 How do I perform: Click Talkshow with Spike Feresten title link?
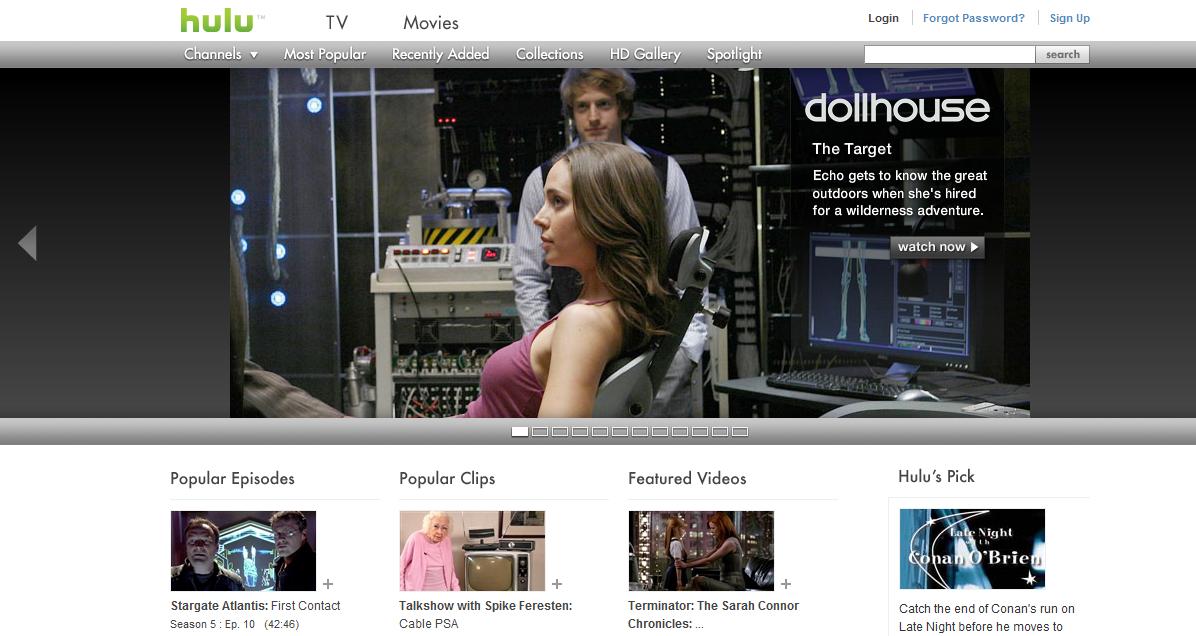click(x=485, y=605)
